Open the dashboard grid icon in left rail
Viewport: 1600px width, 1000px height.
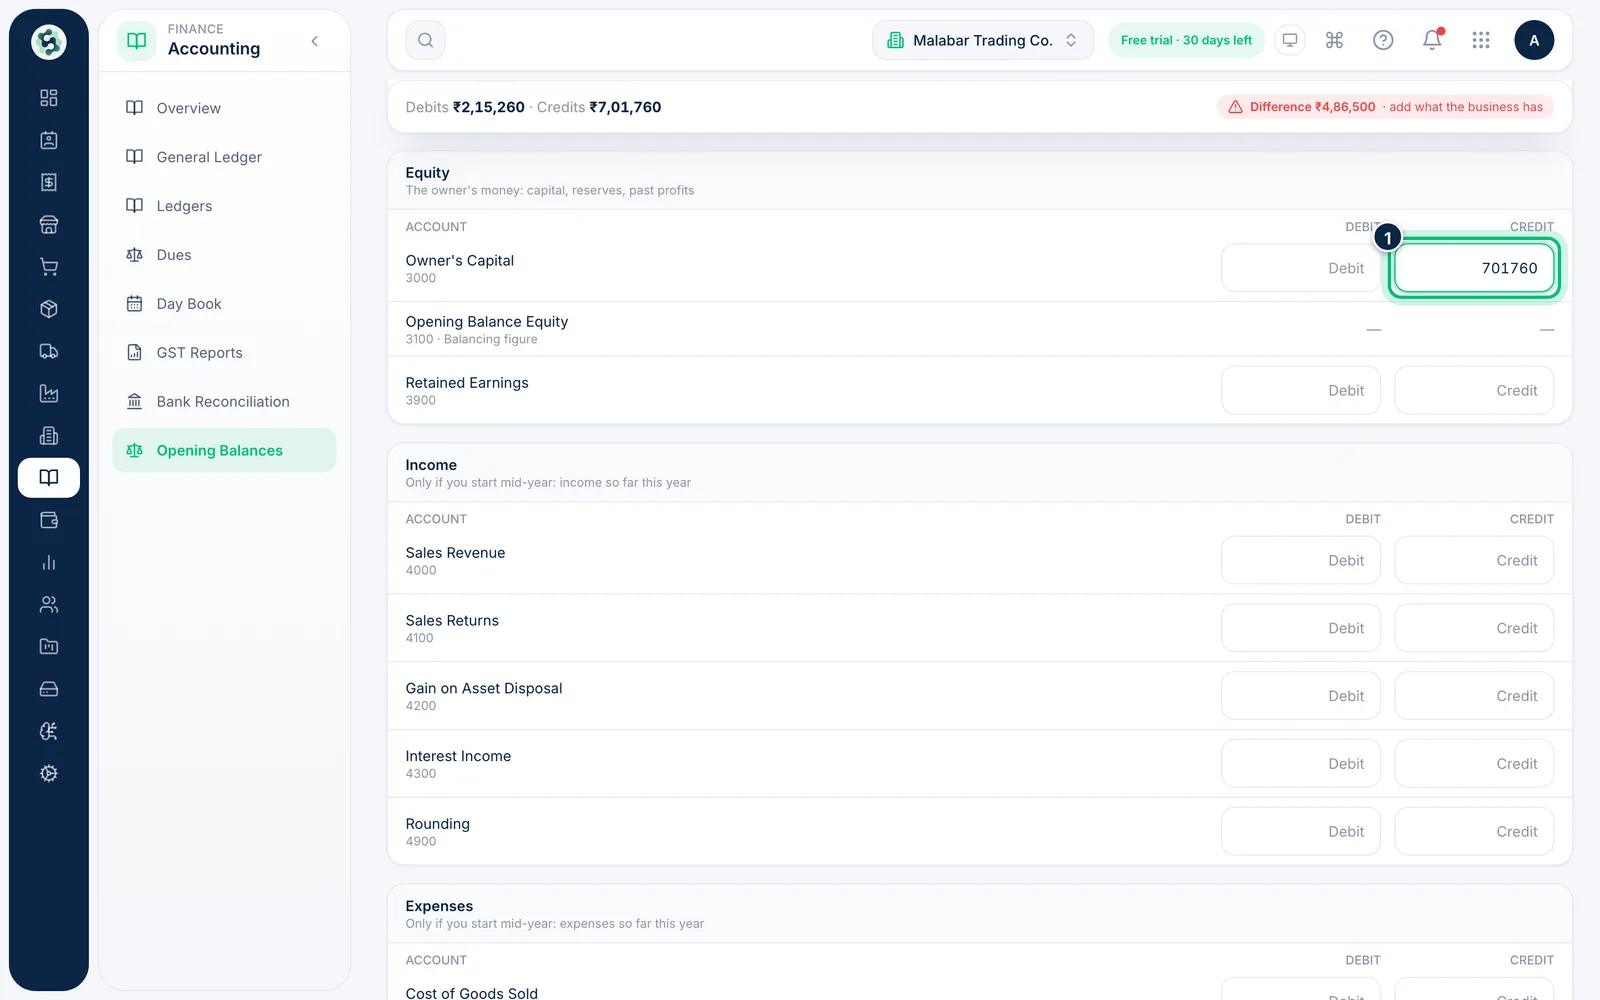pyautogui.click(x=48, y=98)
